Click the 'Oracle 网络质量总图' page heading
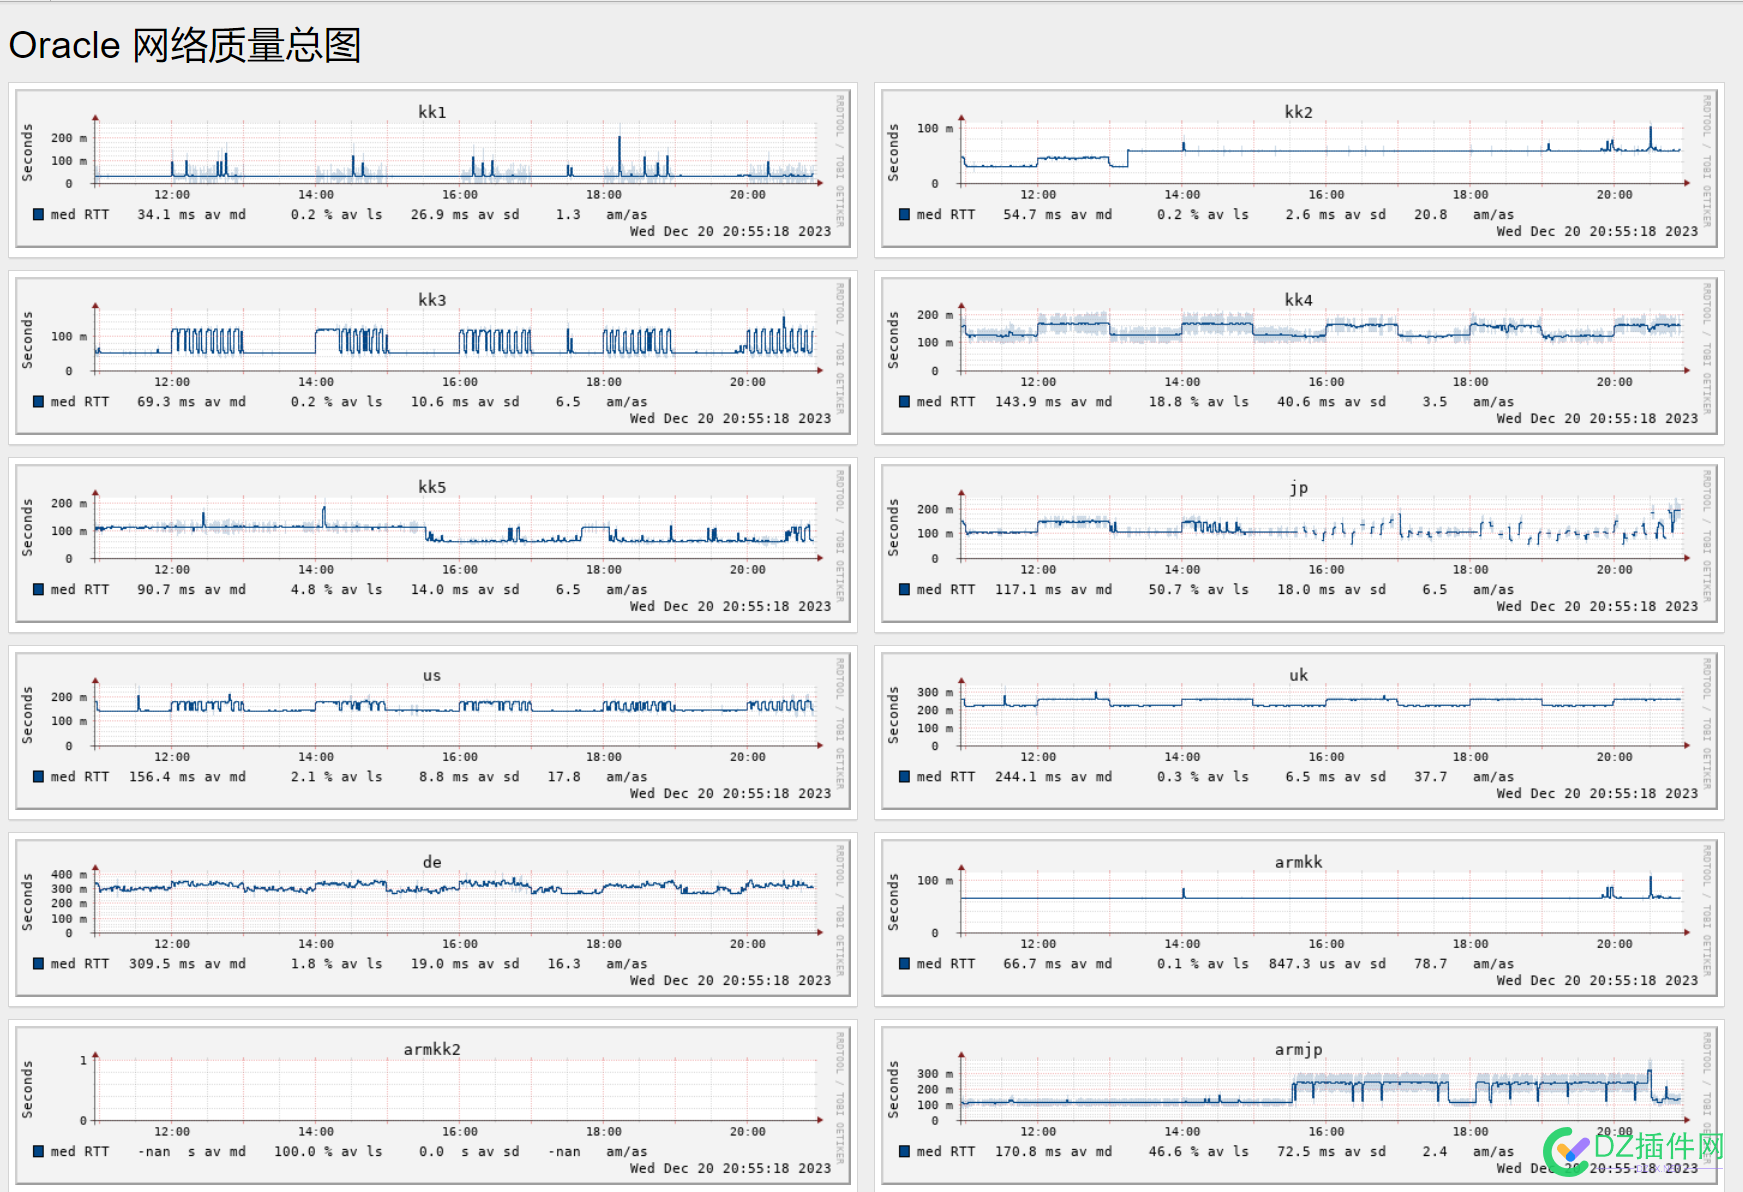1743x1192 pixels. (x=185, y=45)
